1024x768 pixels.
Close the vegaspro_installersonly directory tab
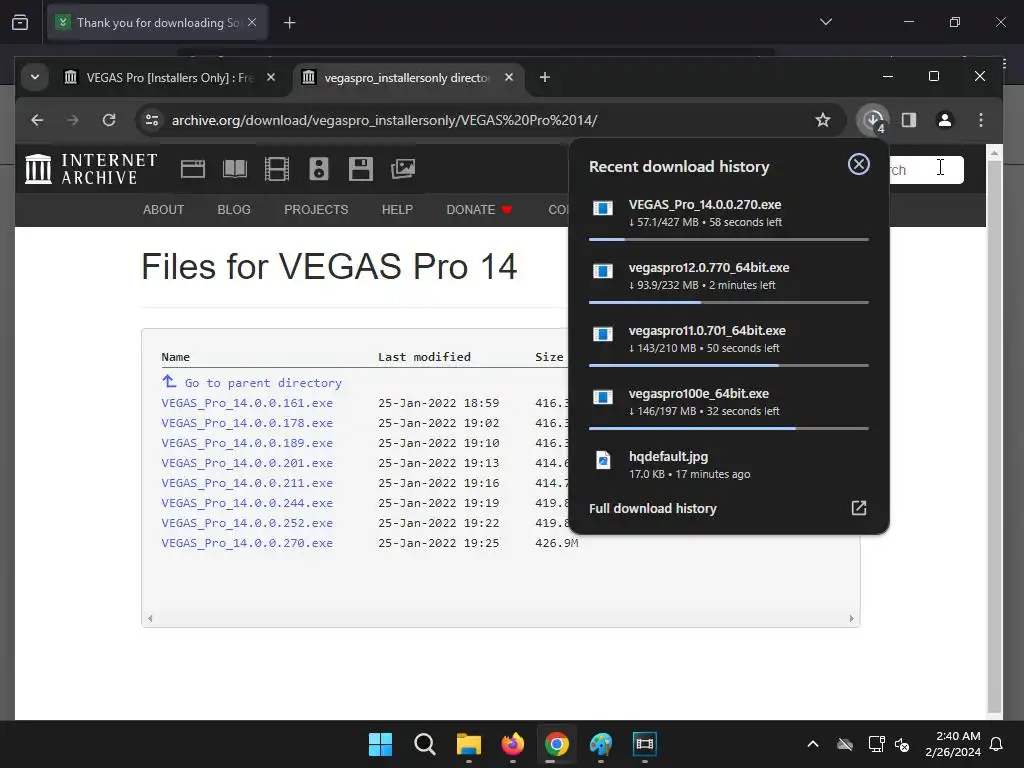coord(509,78)
